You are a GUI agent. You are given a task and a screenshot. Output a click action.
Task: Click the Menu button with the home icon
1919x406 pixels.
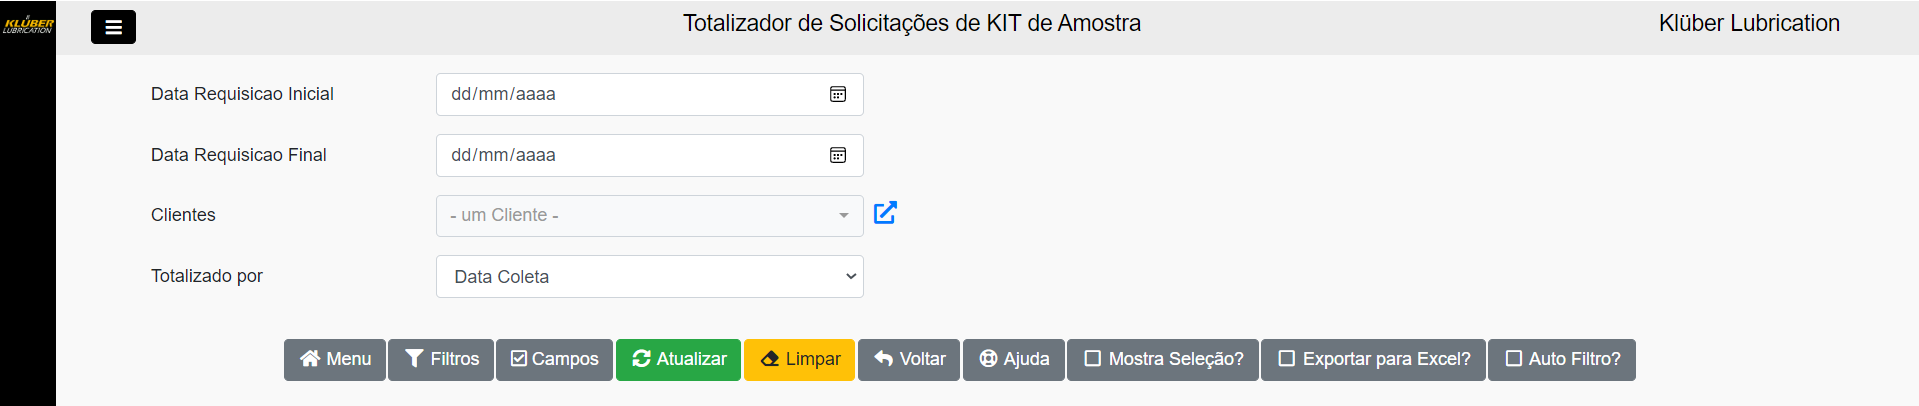(x=335, y=359)
